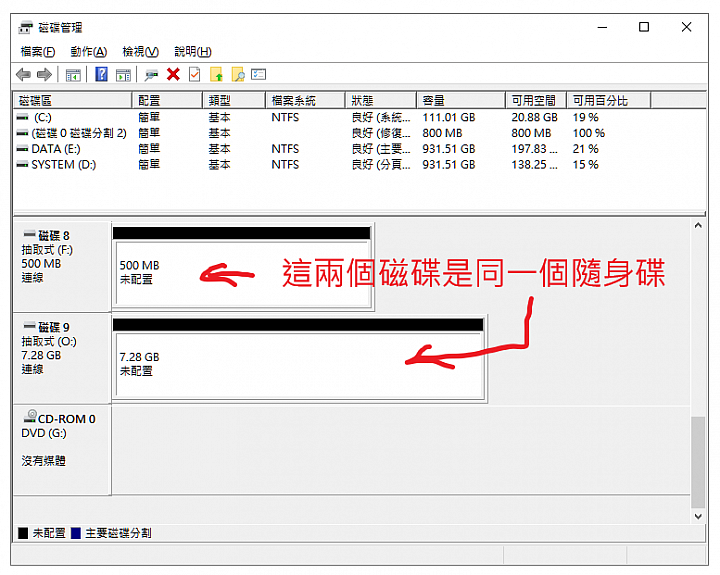
Task: Select the 磁碟 8 抽取式 (F:) disk label
Action: click(62, 266)
